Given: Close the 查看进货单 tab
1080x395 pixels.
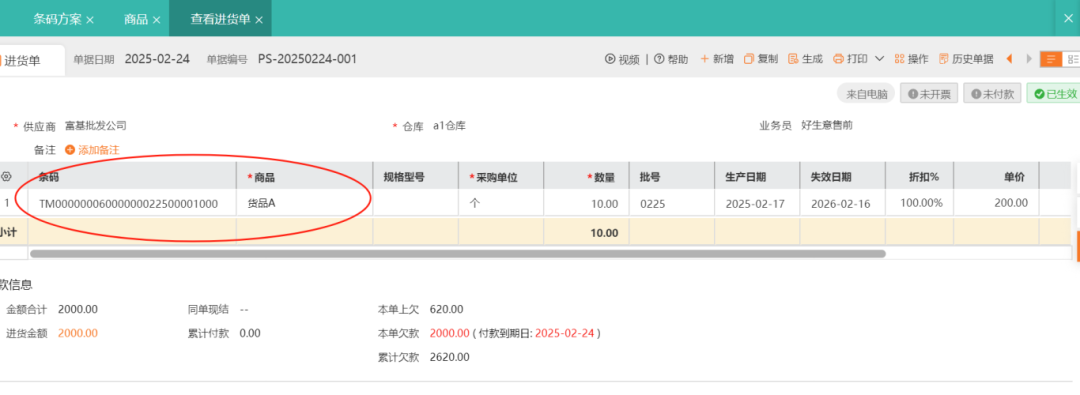Looking at the screenshot, I should click(x=259, y=20).
